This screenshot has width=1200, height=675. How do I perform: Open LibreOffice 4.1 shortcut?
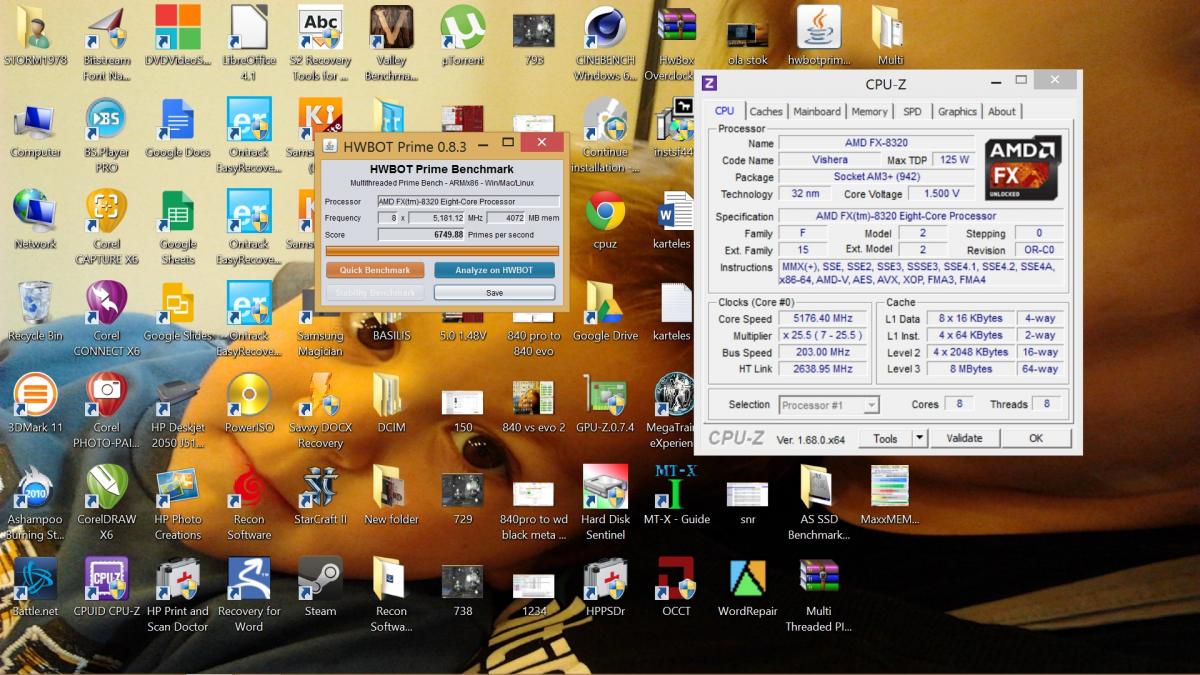[x=249, y=42]
